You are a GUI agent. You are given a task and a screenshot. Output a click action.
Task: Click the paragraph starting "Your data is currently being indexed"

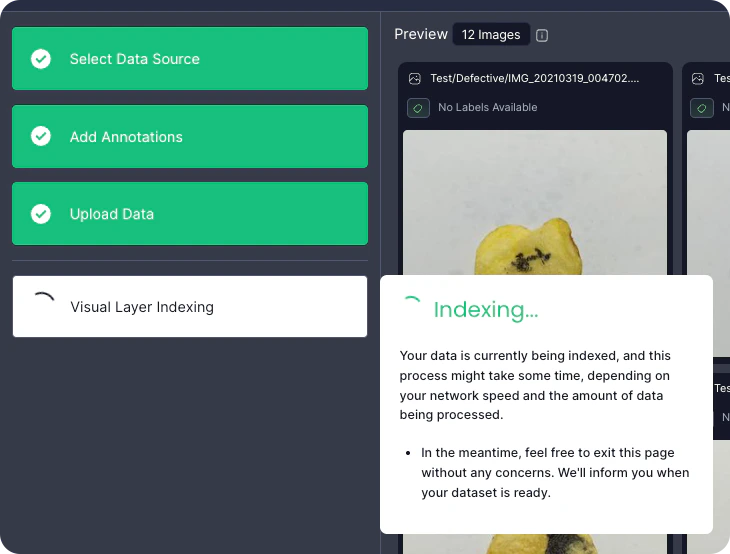[x=535, y=385]
